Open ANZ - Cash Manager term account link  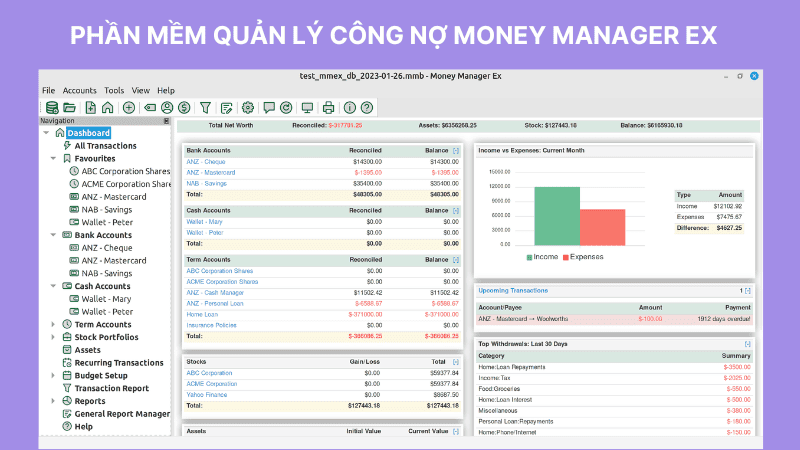coord(215,293)
